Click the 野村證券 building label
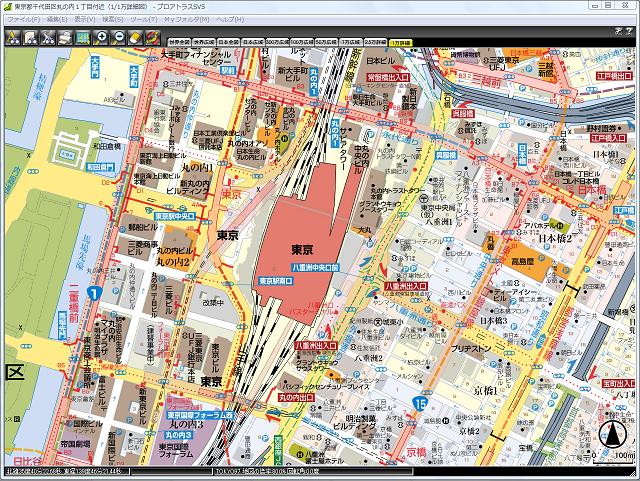The height and width of the screenshot is (481, 640). (x=600, y=128)
